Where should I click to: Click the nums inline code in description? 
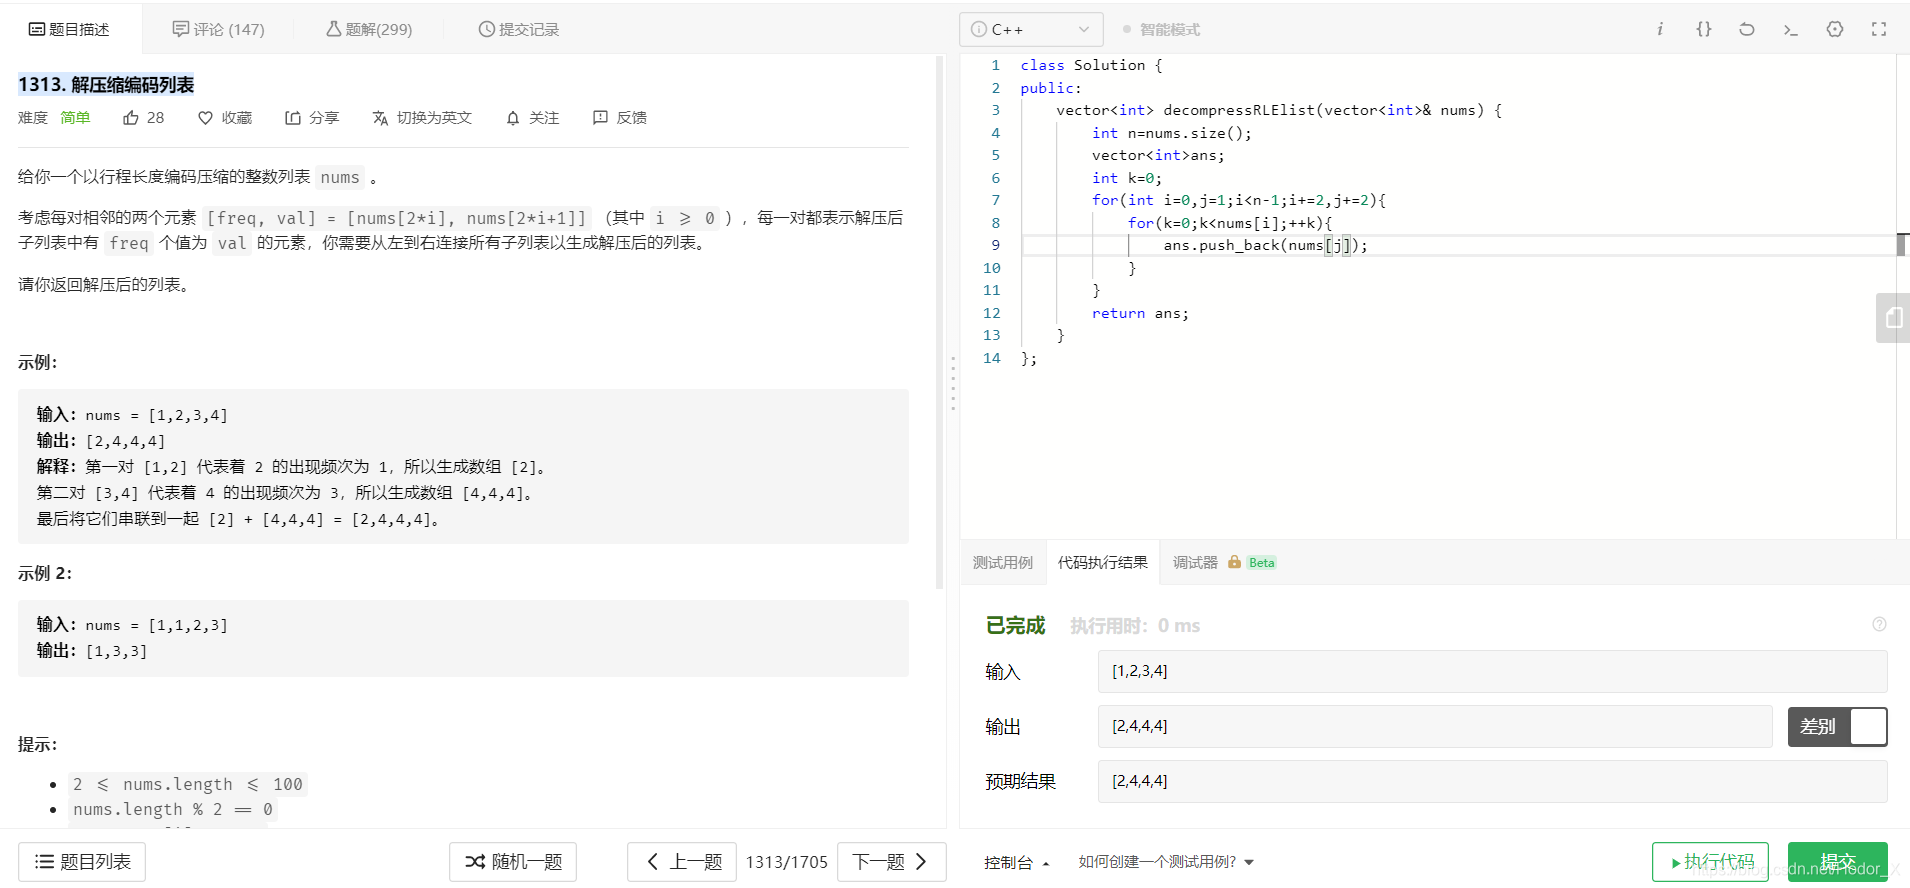[340, 177]
